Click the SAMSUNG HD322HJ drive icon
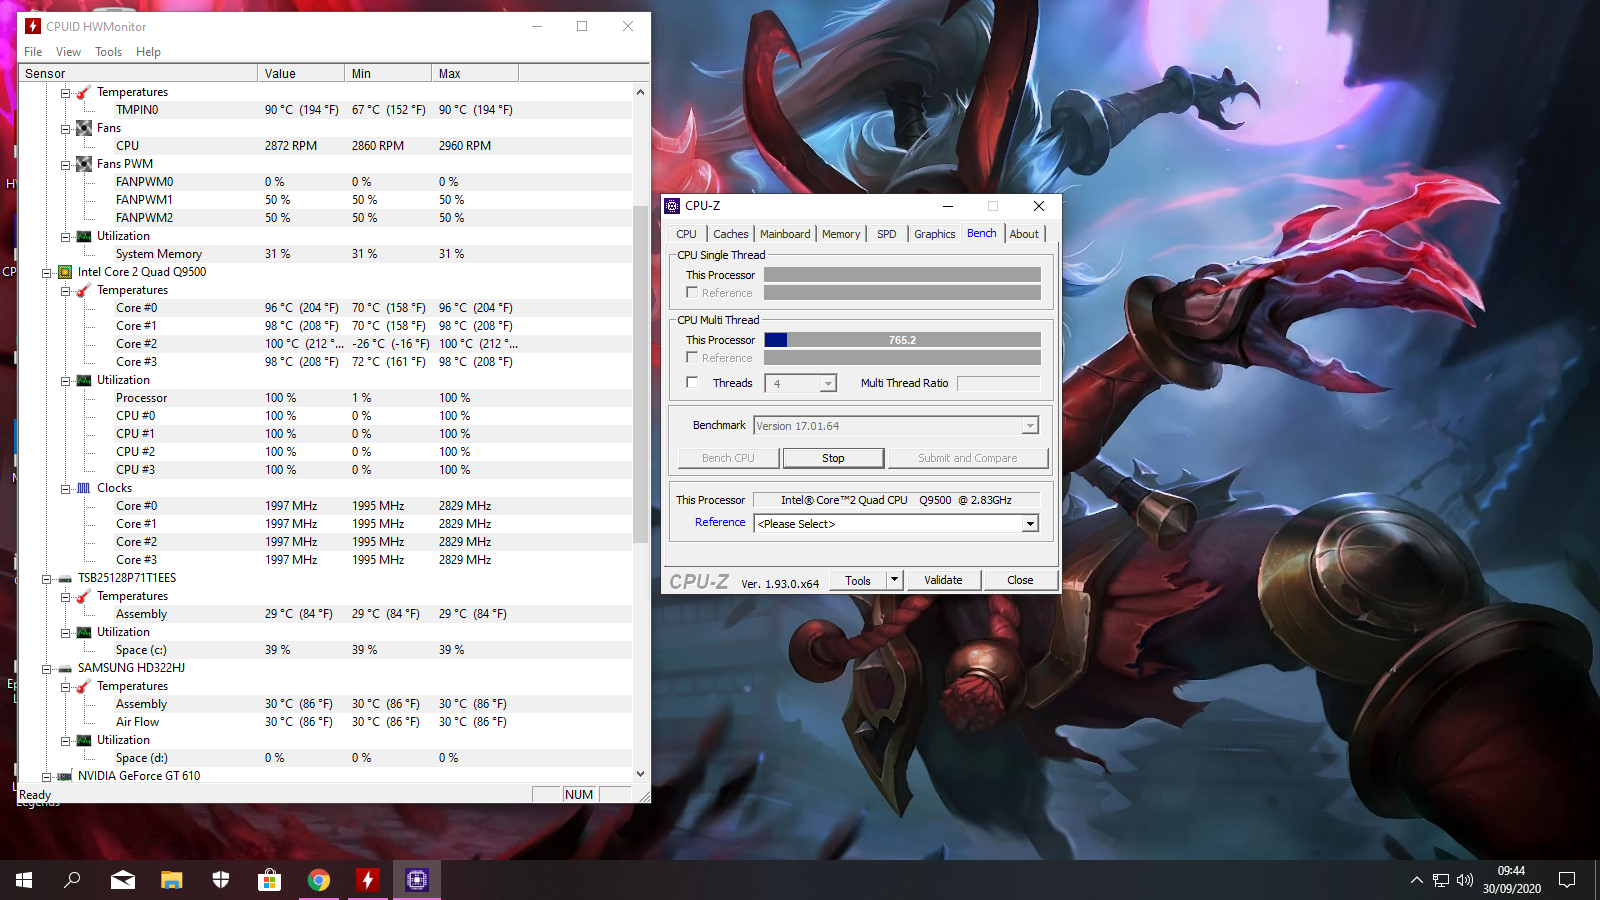Image resolution: width=1600 pixels, height=900 pixels. point(65,668)
